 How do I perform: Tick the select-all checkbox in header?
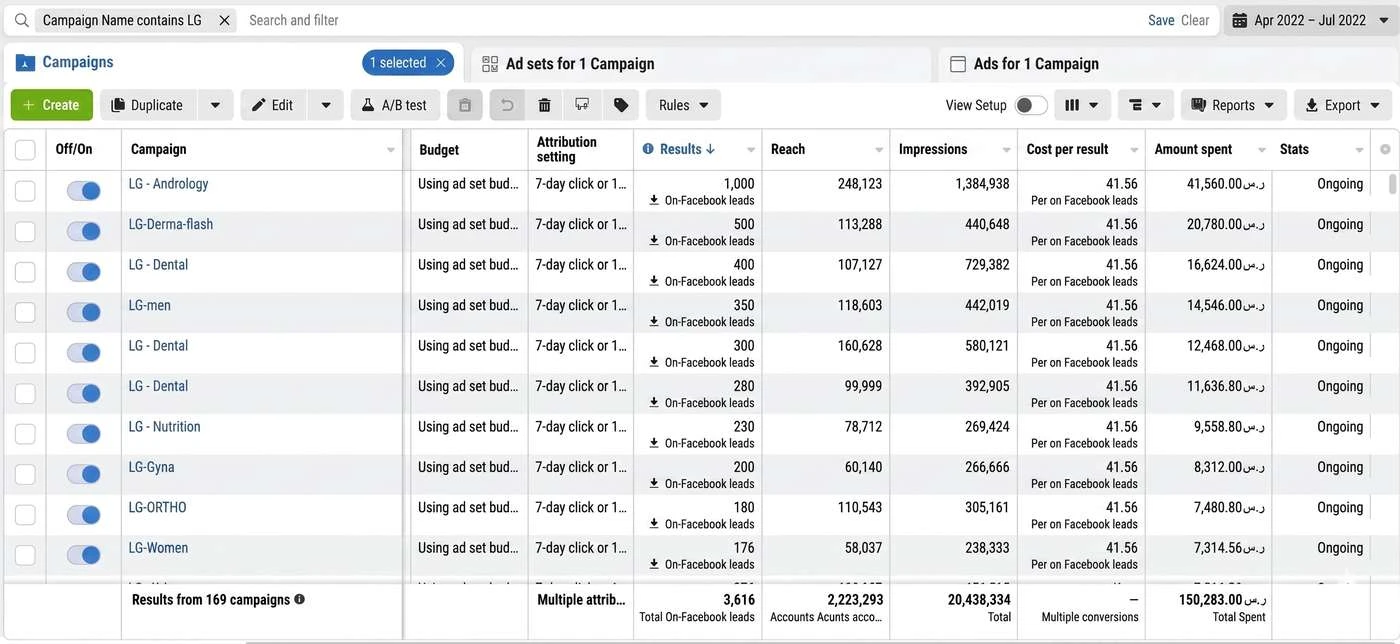25,150
